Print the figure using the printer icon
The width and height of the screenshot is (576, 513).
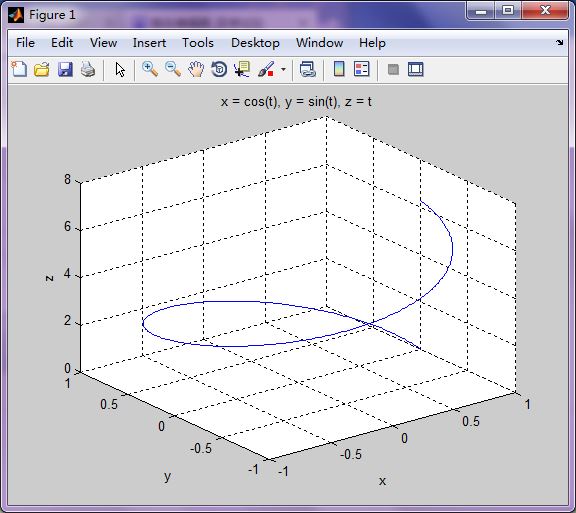pos(88,69)
